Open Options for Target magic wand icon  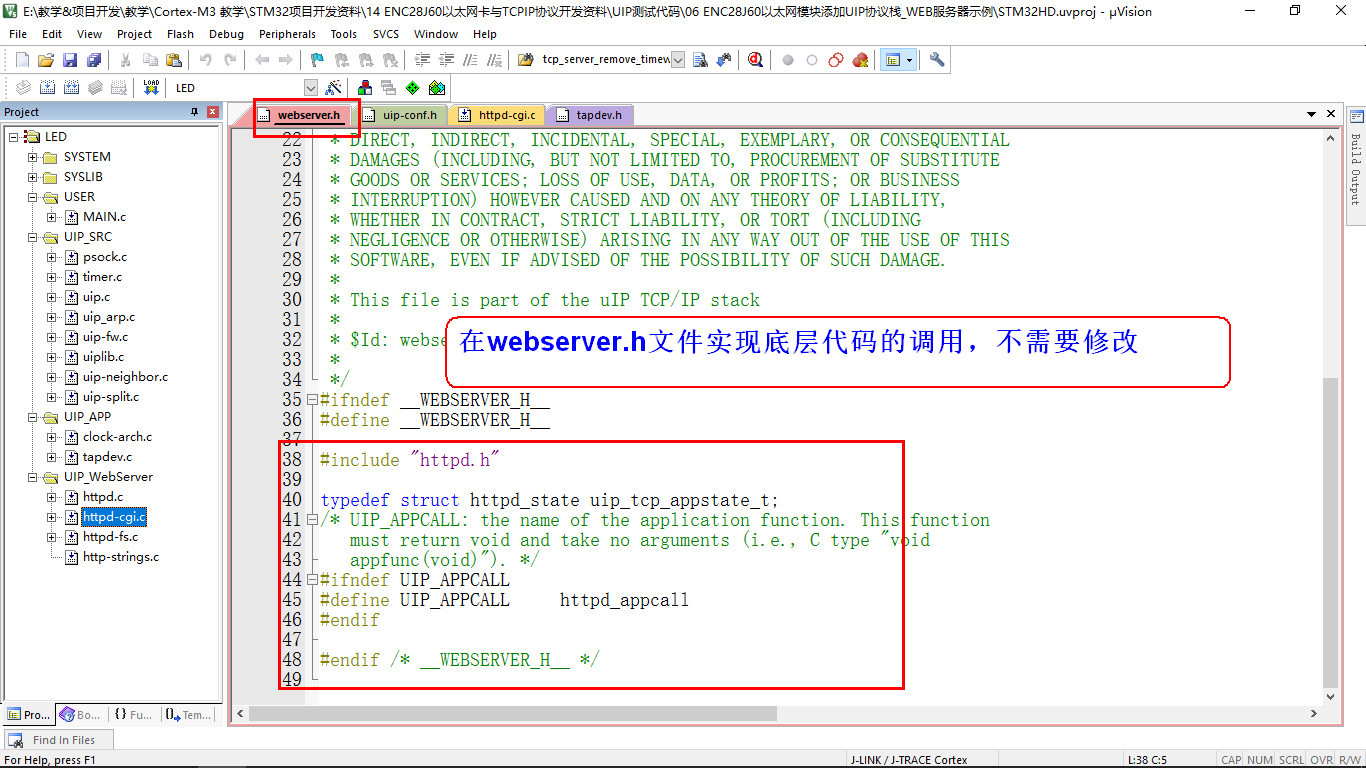[334, 88]
